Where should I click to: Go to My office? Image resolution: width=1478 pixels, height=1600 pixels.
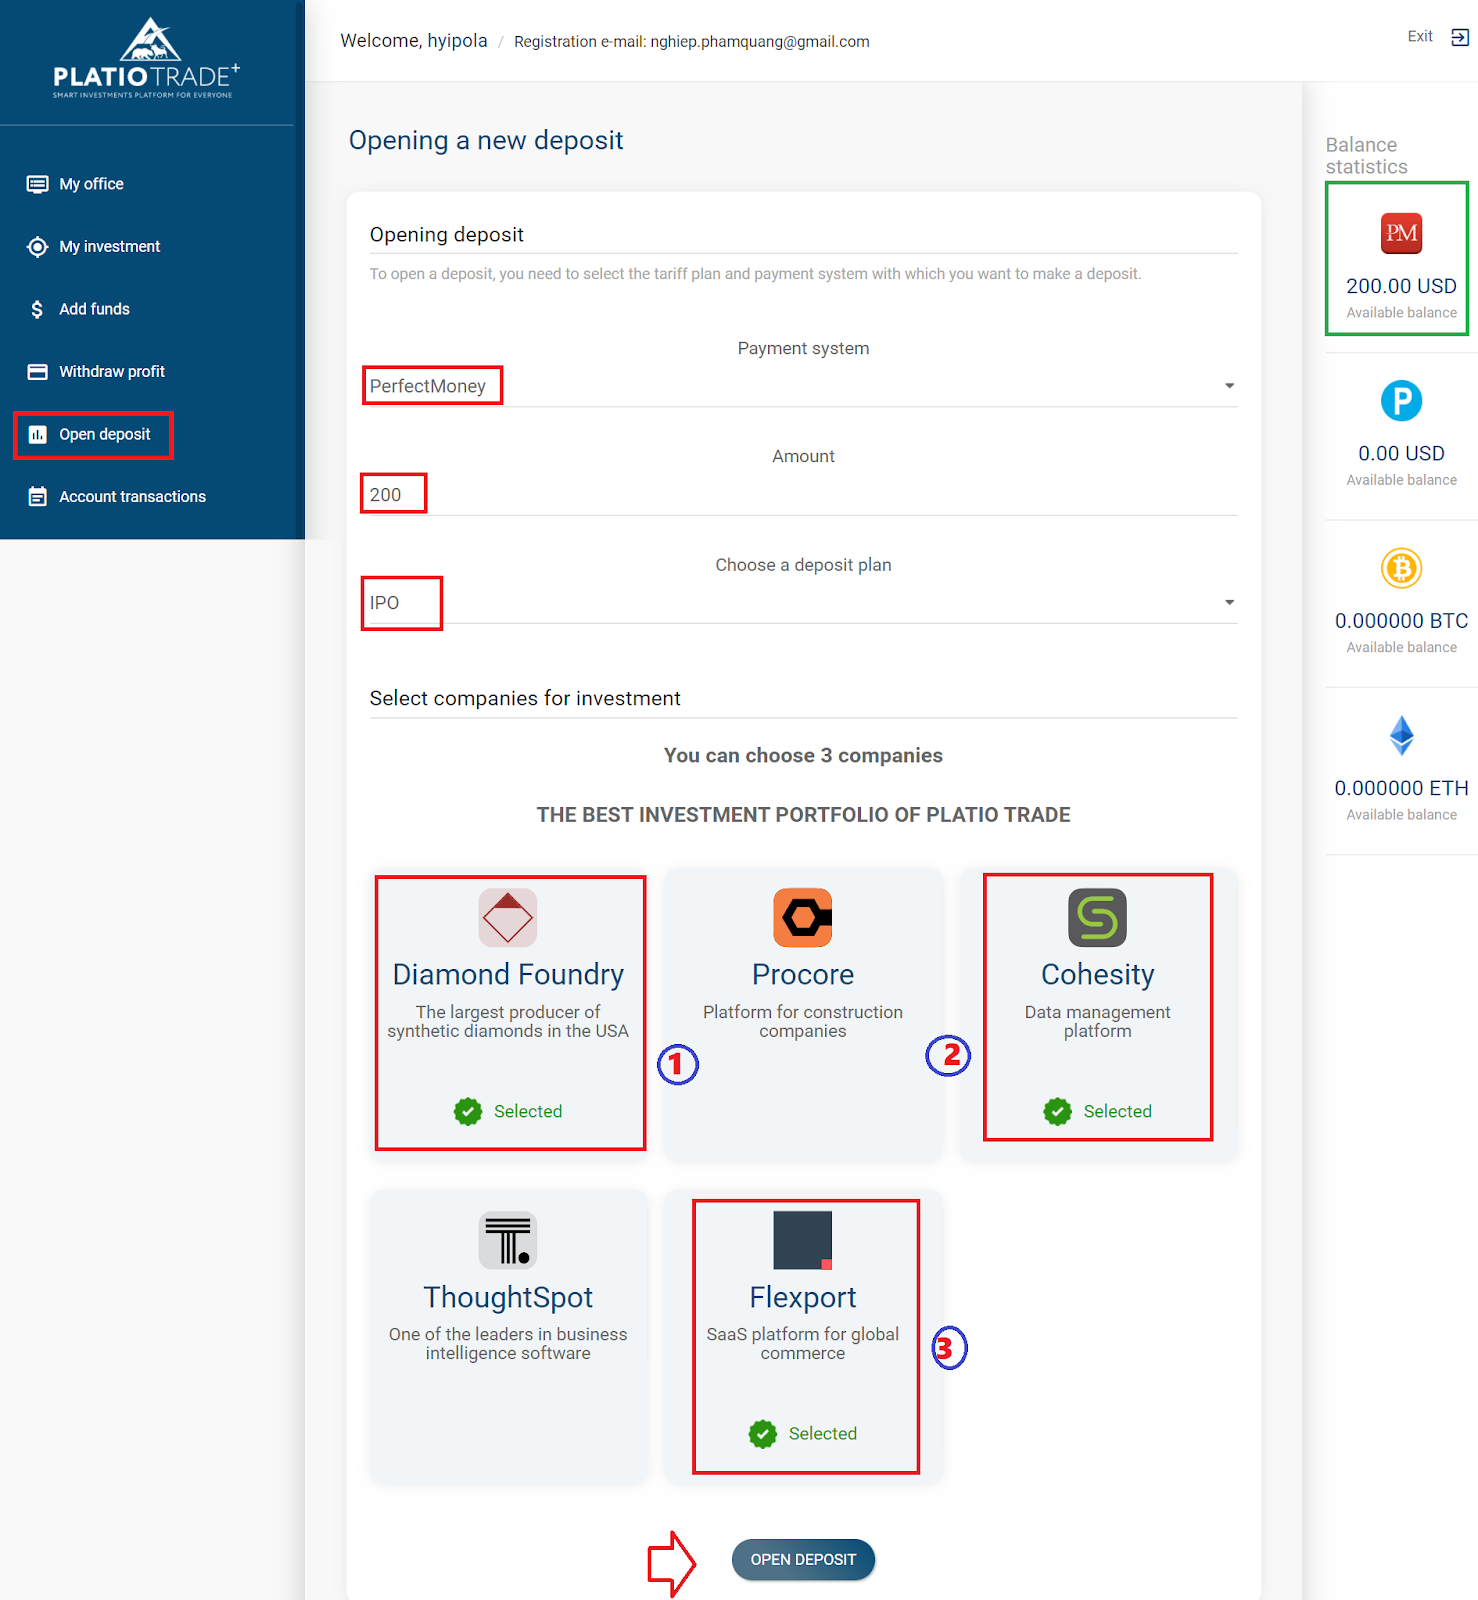coord(91,184)
